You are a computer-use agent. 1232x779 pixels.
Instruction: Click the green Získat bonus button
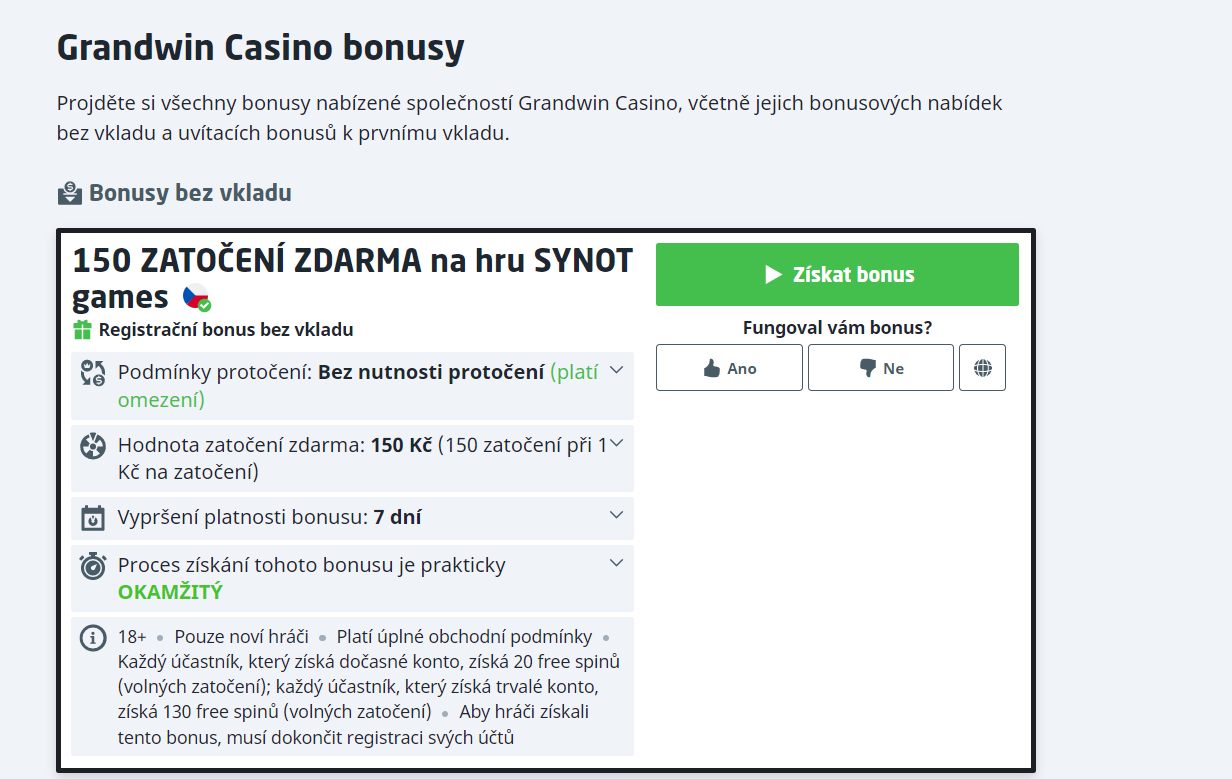click(x=837, y=274)
